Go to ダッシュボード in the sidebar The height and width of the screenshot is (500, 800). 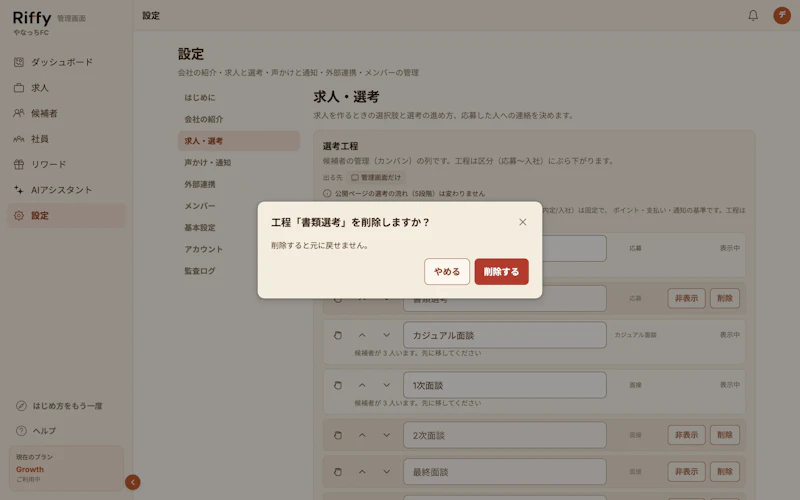[66, 62]
